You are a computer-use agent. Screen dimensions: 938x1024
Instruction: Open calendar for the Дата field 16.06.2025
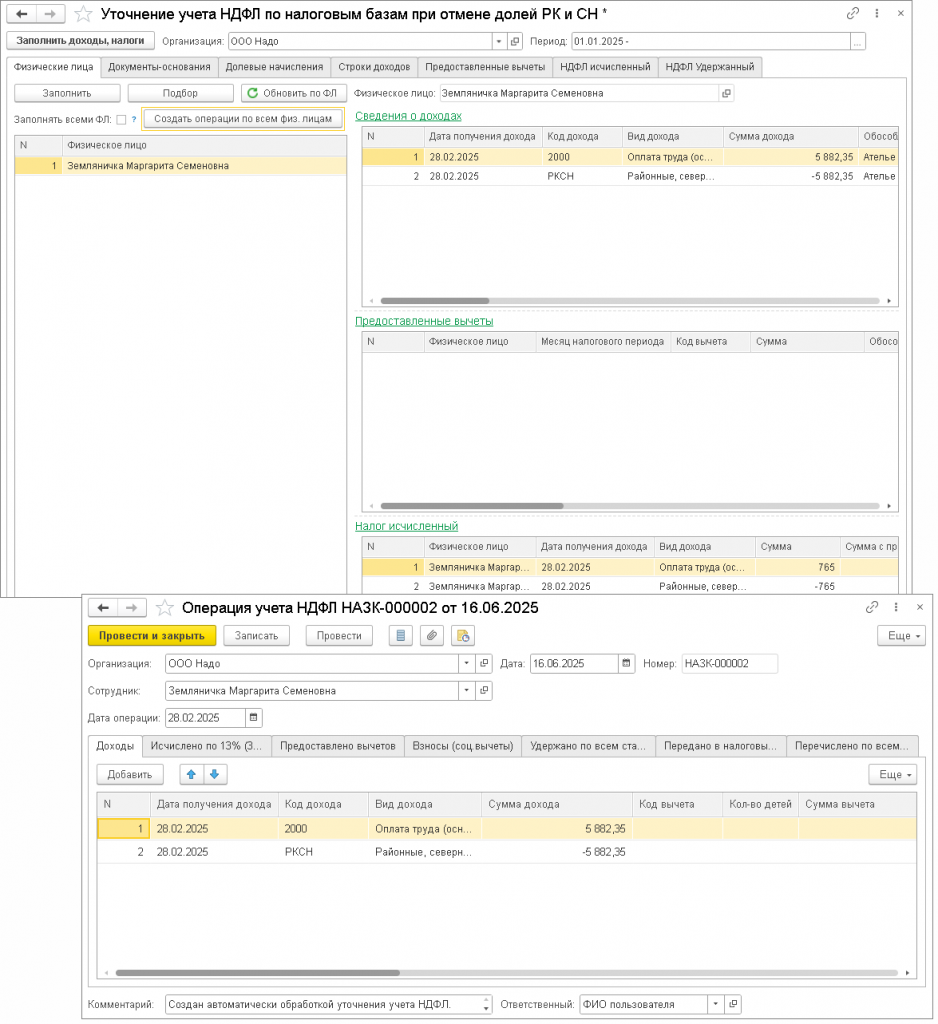coord(626,664)
